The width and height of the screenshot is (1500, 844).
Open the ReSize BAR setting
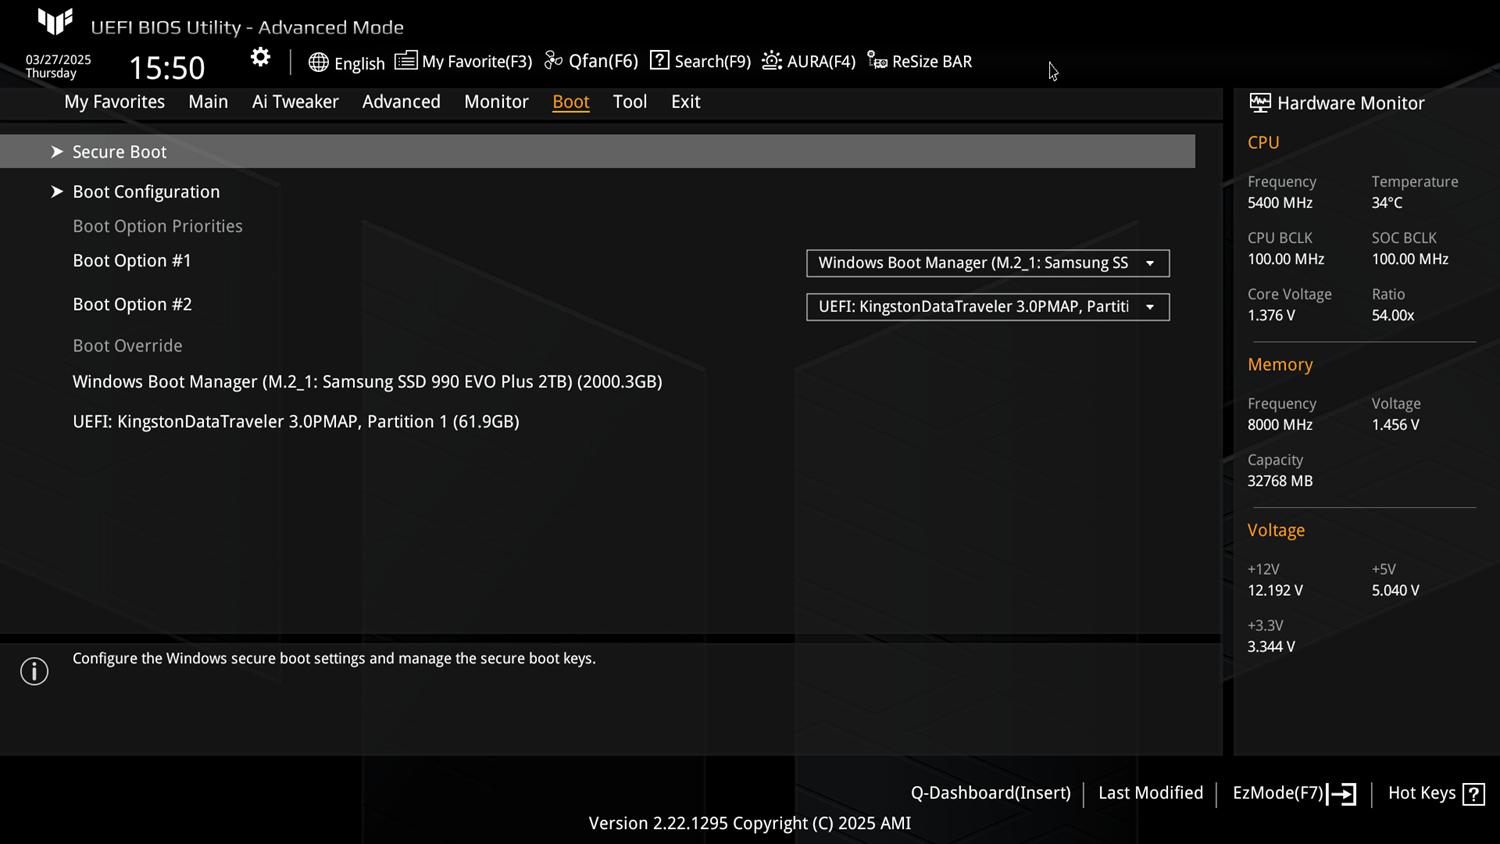[919, 62]
